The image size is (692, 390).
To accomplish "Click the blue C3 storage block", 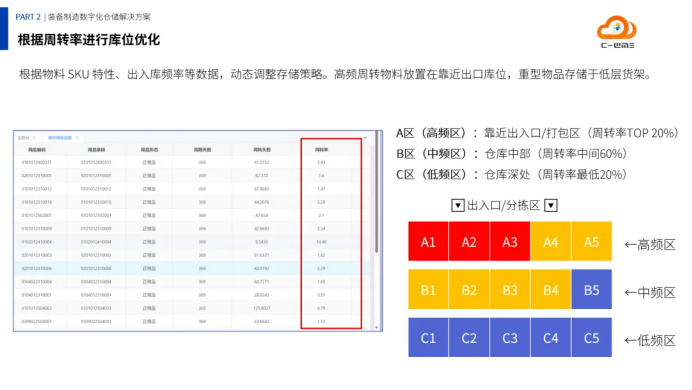I will click(x=510, y=338).
